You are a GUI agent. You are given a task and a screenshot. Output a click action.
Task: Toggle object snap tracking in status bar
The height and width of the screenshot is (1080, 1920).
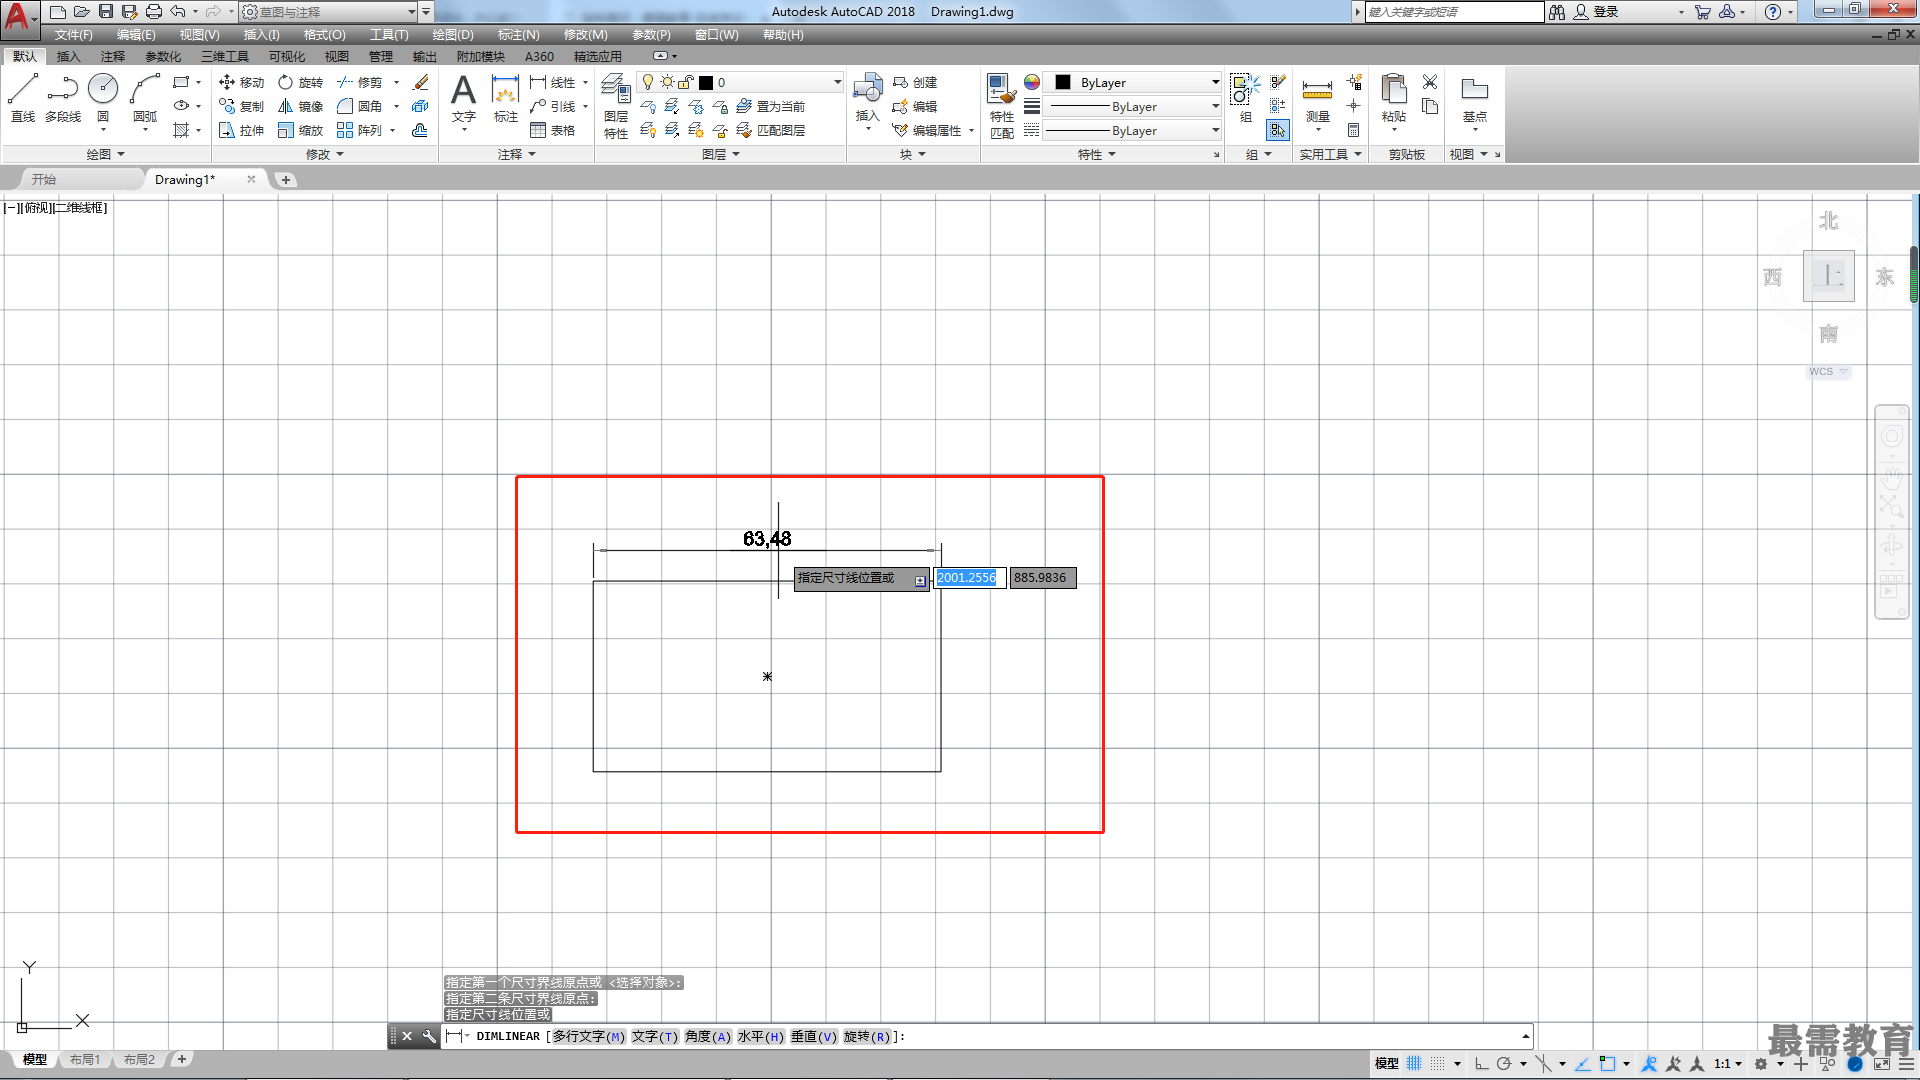(x=1583, y=1063)
